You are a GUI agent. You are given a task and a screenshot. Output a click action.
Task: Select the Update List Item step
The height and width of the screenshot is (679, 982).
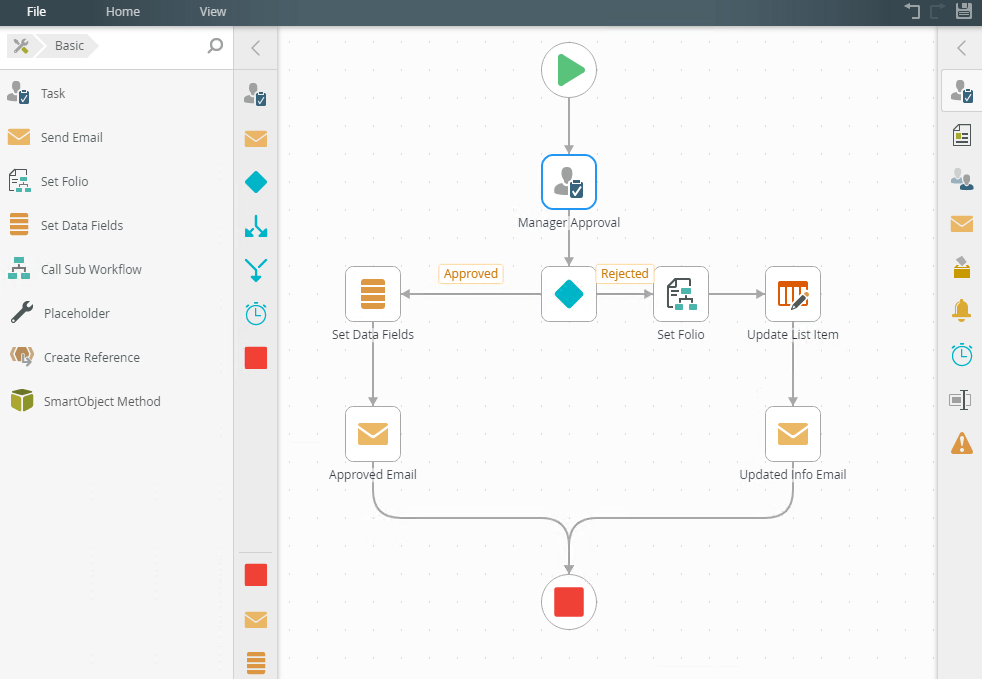(793, 294)
